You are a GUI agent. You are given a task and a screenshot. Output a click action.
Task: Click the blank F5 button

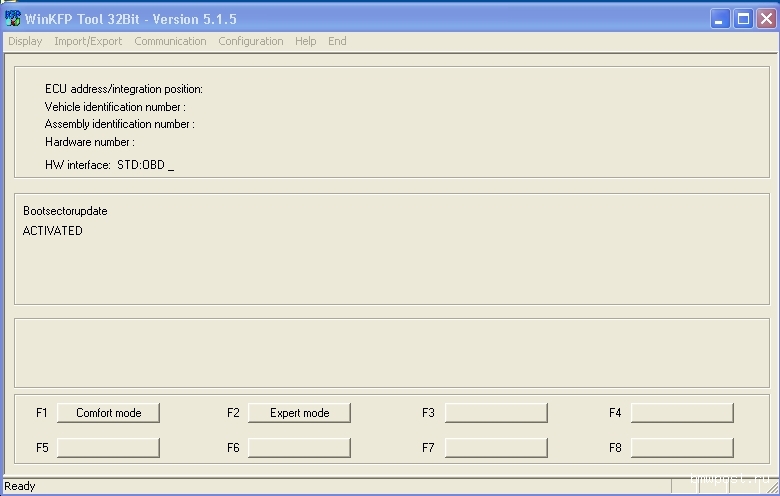[x=108, y=447]
